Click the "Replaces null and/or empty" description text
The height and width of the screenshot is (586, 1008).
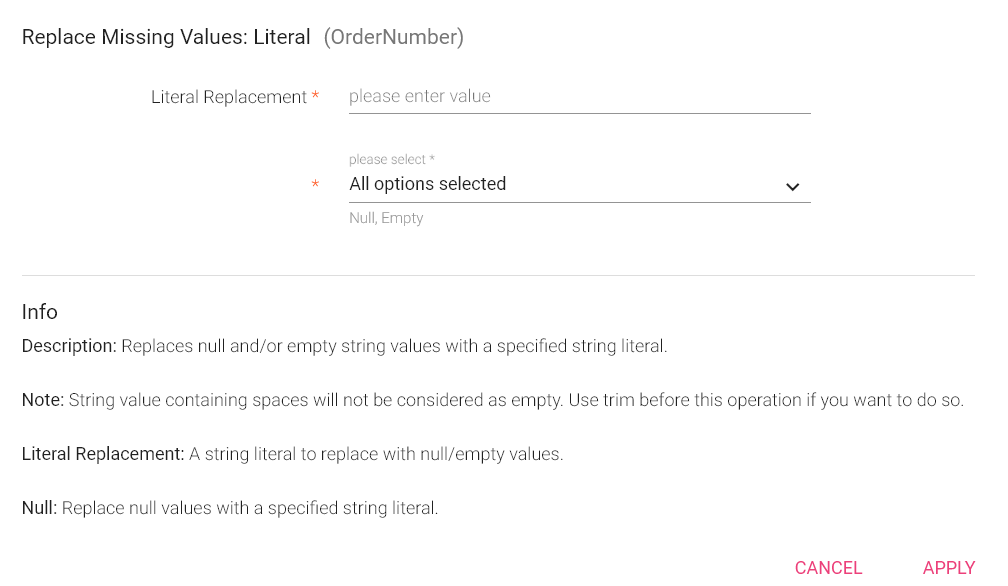point(394,346)
